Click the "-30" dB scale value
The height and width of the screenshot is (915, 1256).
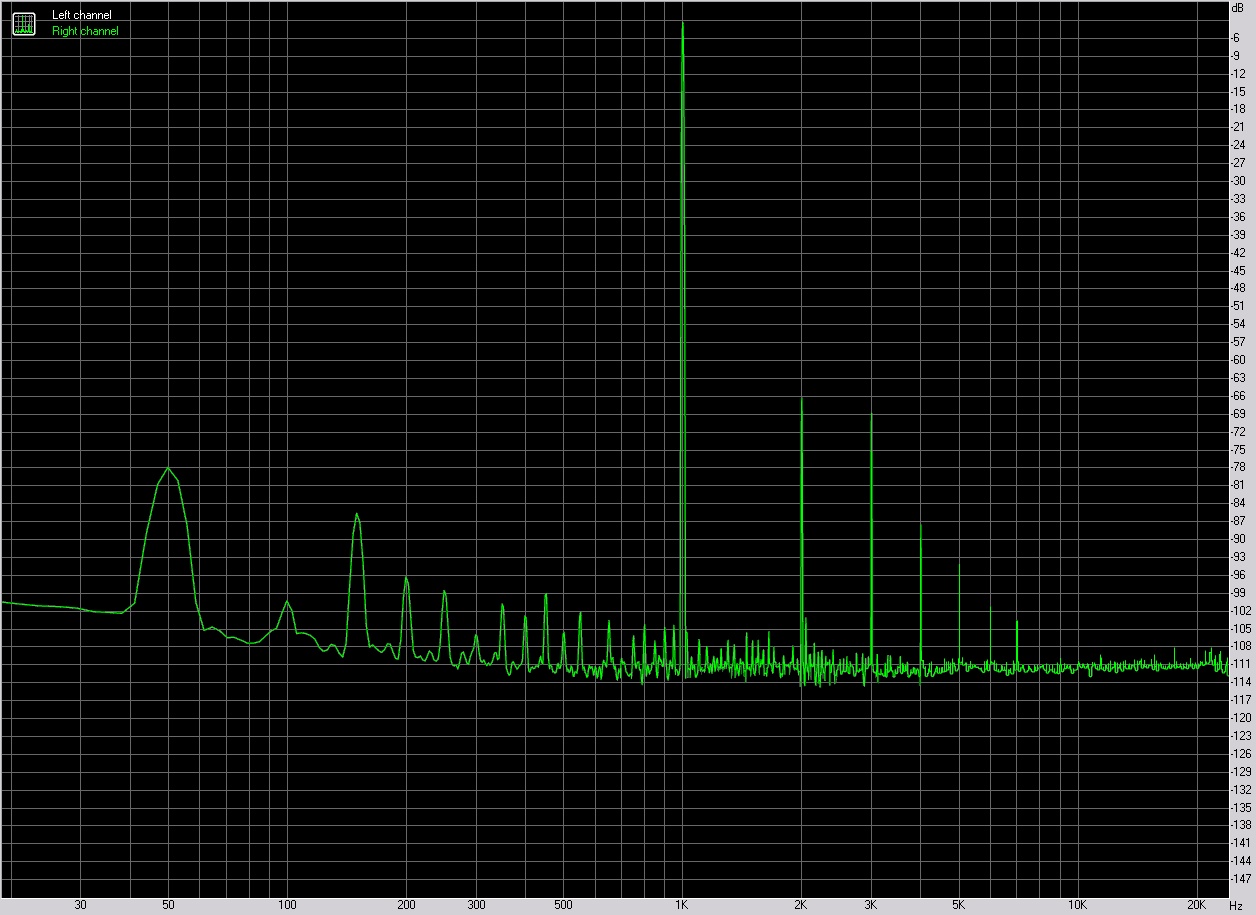(x=1238, y=180)
